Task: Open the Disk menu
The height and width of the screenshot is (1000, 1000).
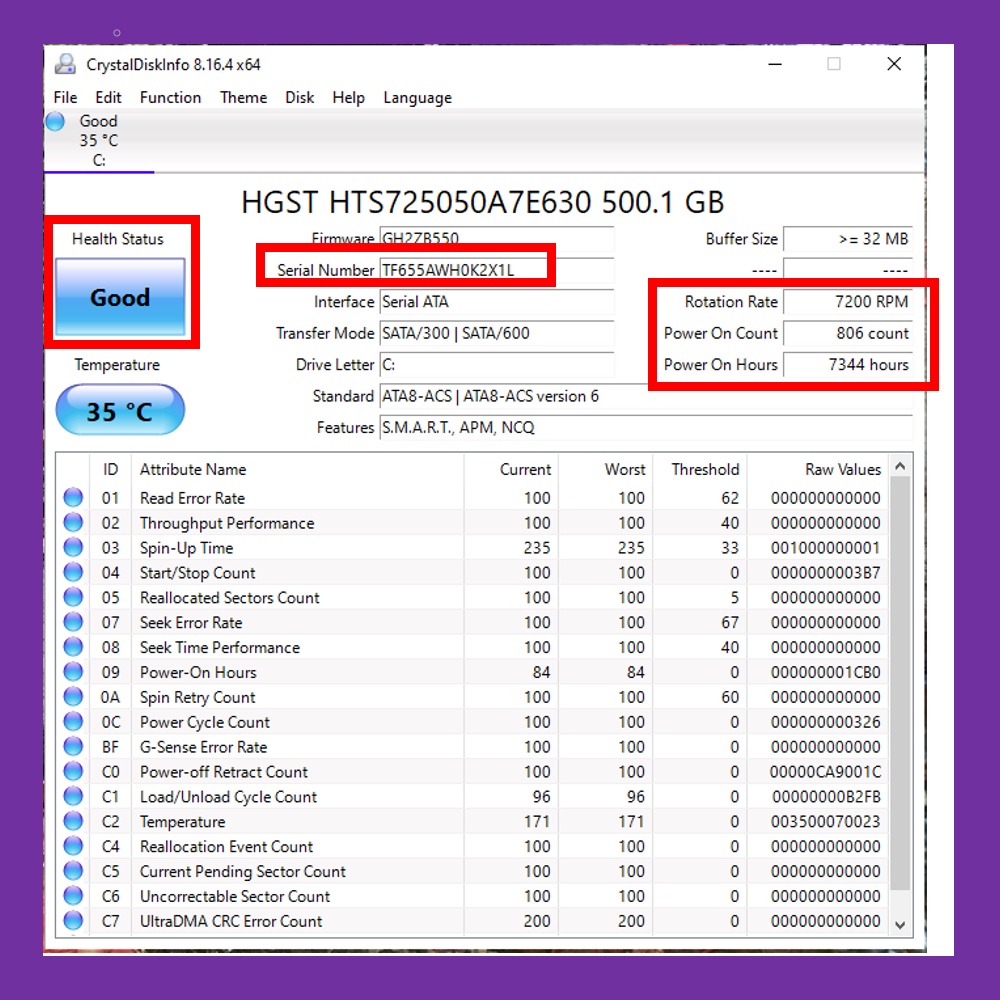Action: coord(299,97)
